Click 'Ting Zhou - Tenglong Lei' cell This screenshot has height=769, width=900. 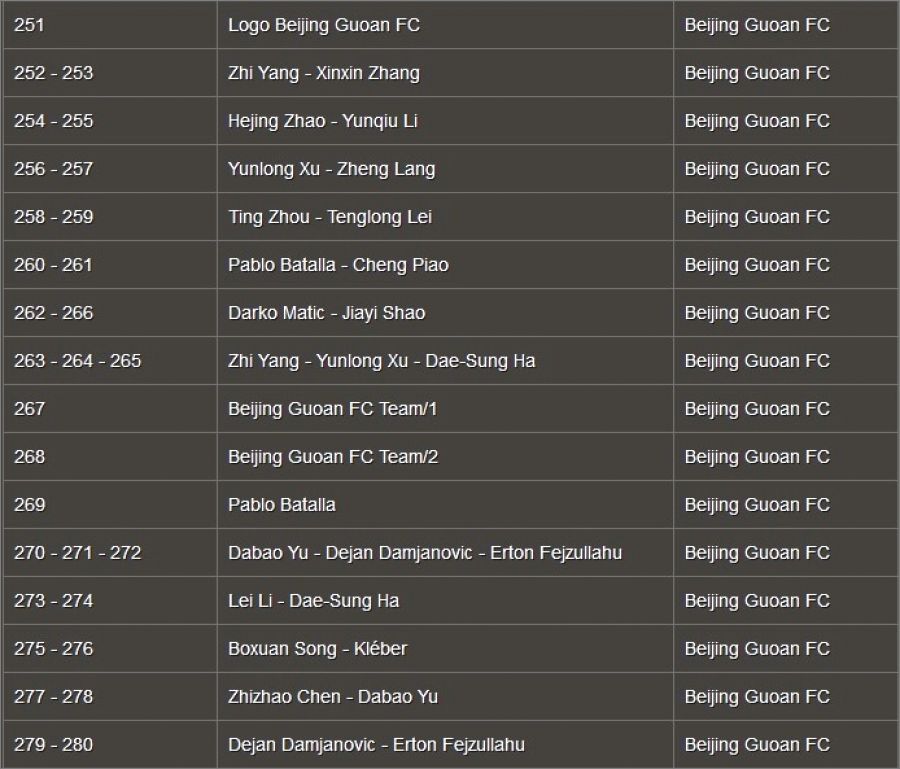click(x=329, y=217)
